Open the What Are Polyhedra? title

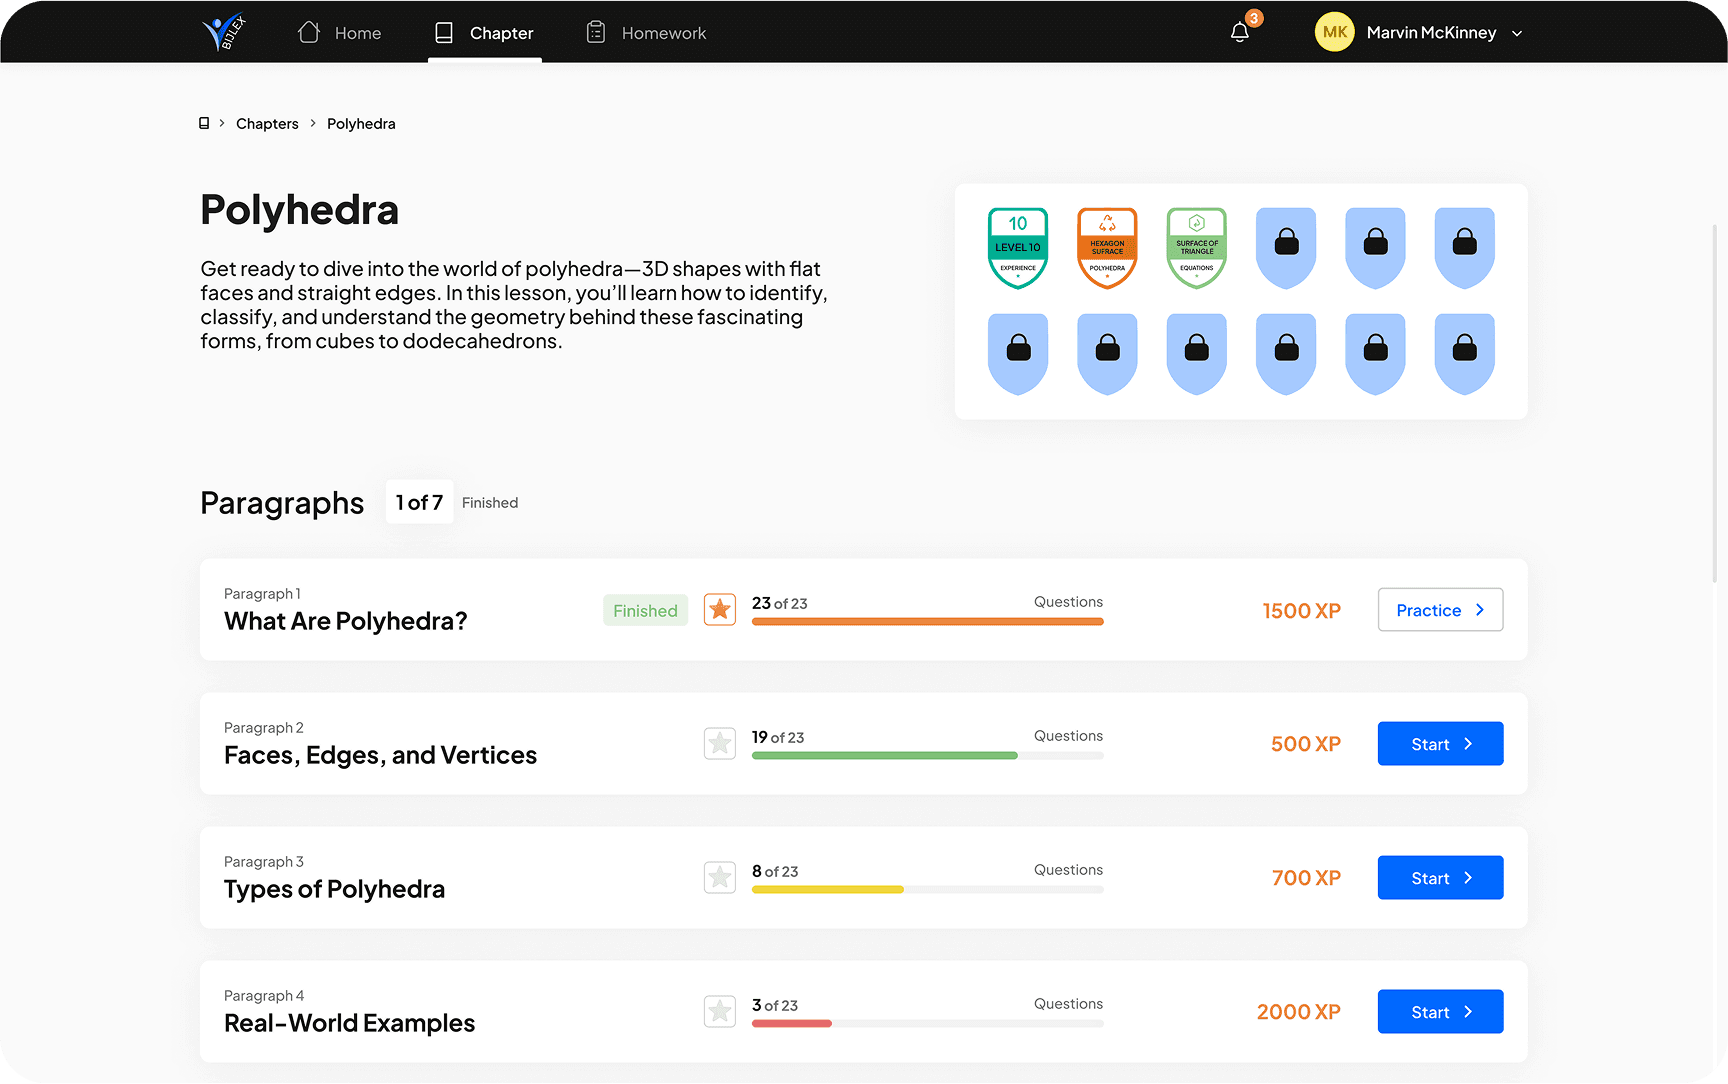point(346,621)
